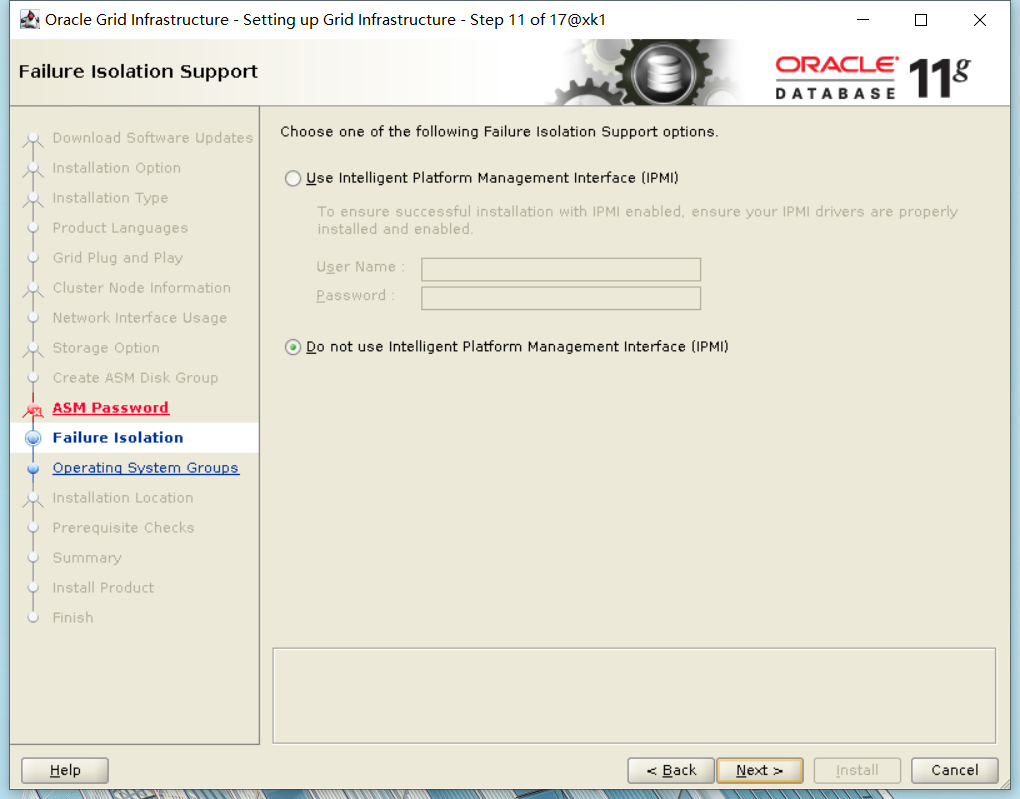Click the Failure Isolation current step bullet
This screenshot has width=1020, height=799.
(x=33, y=438)
